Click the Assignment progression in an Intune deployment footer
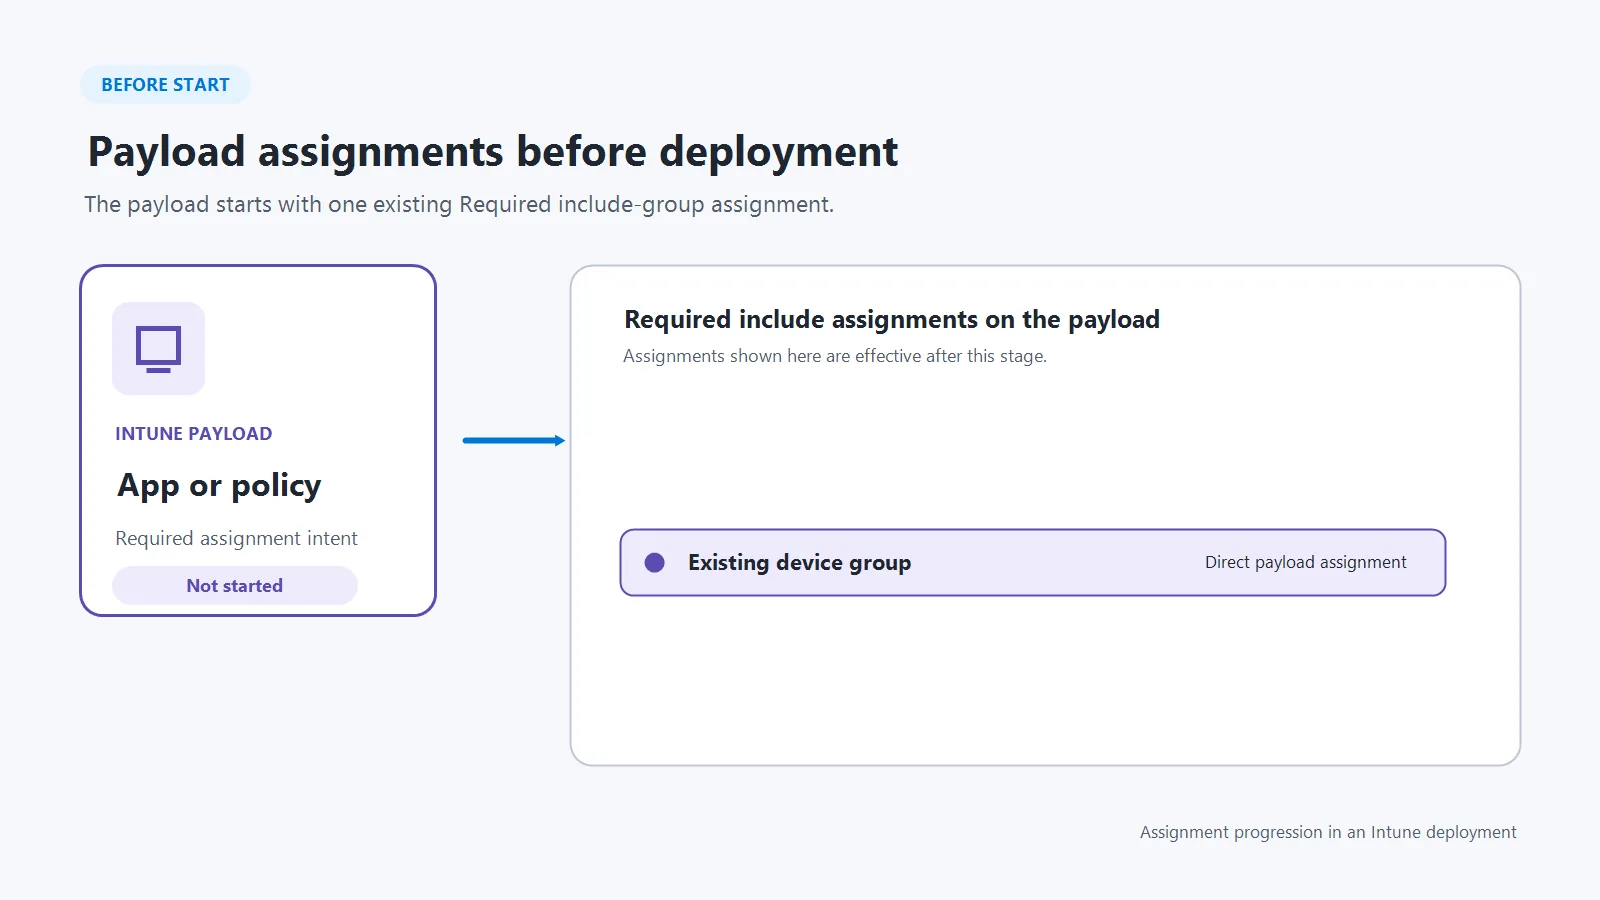1600x900 pixels. (1328, 832)
